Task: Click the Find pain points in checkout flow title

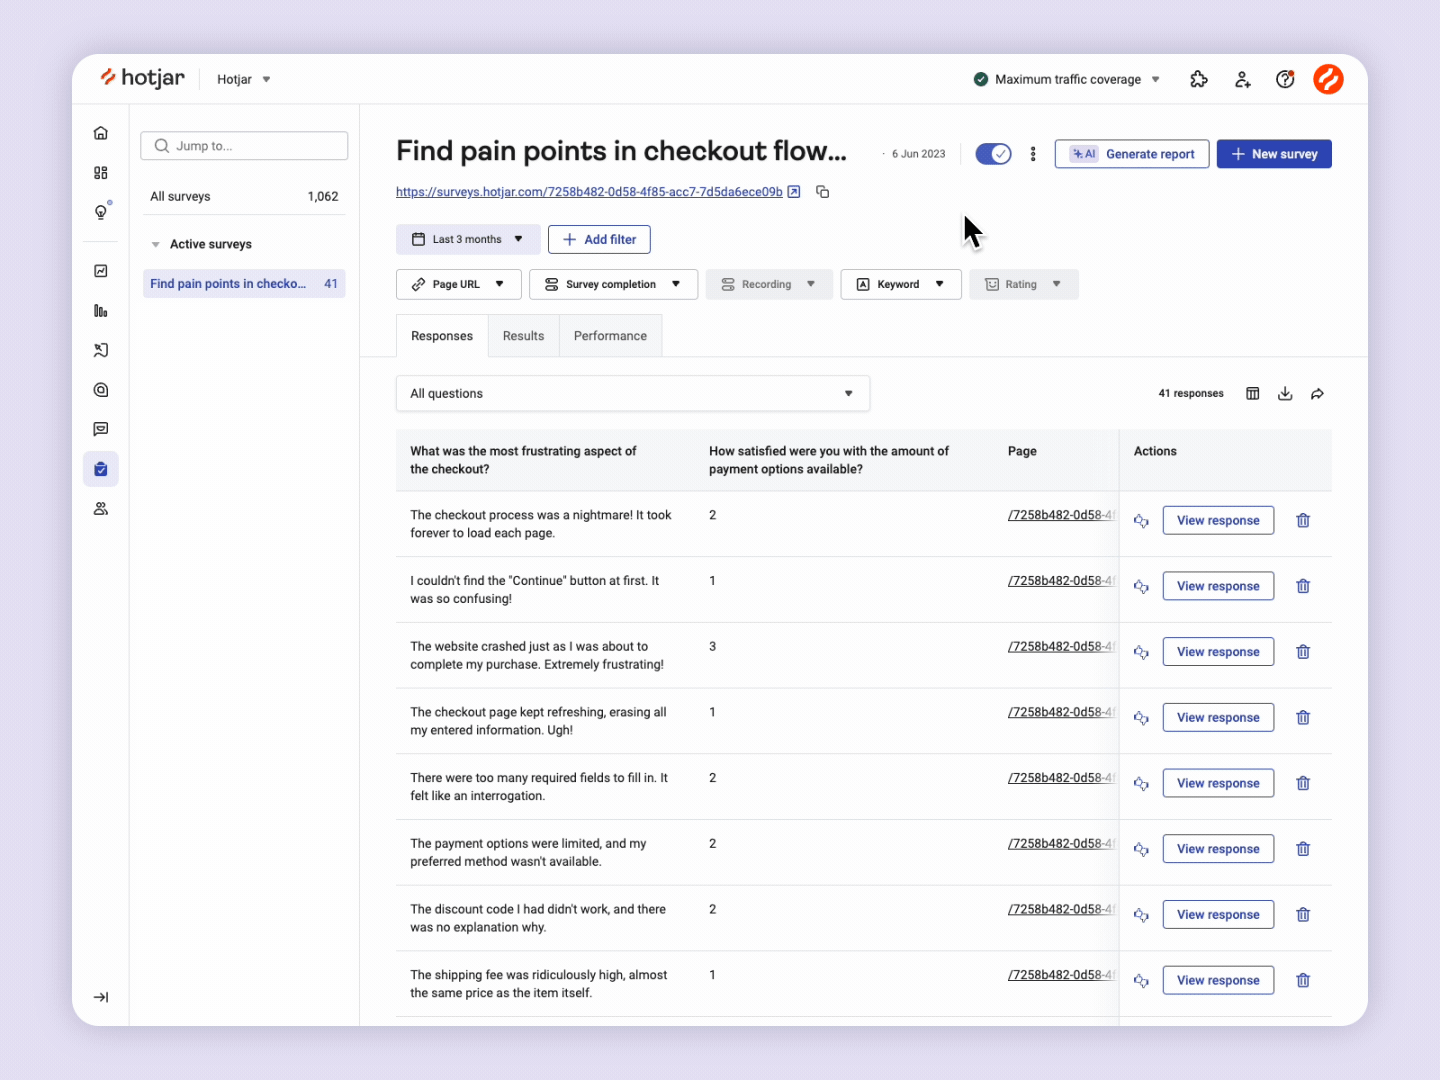Action: [x=621, y=151]
